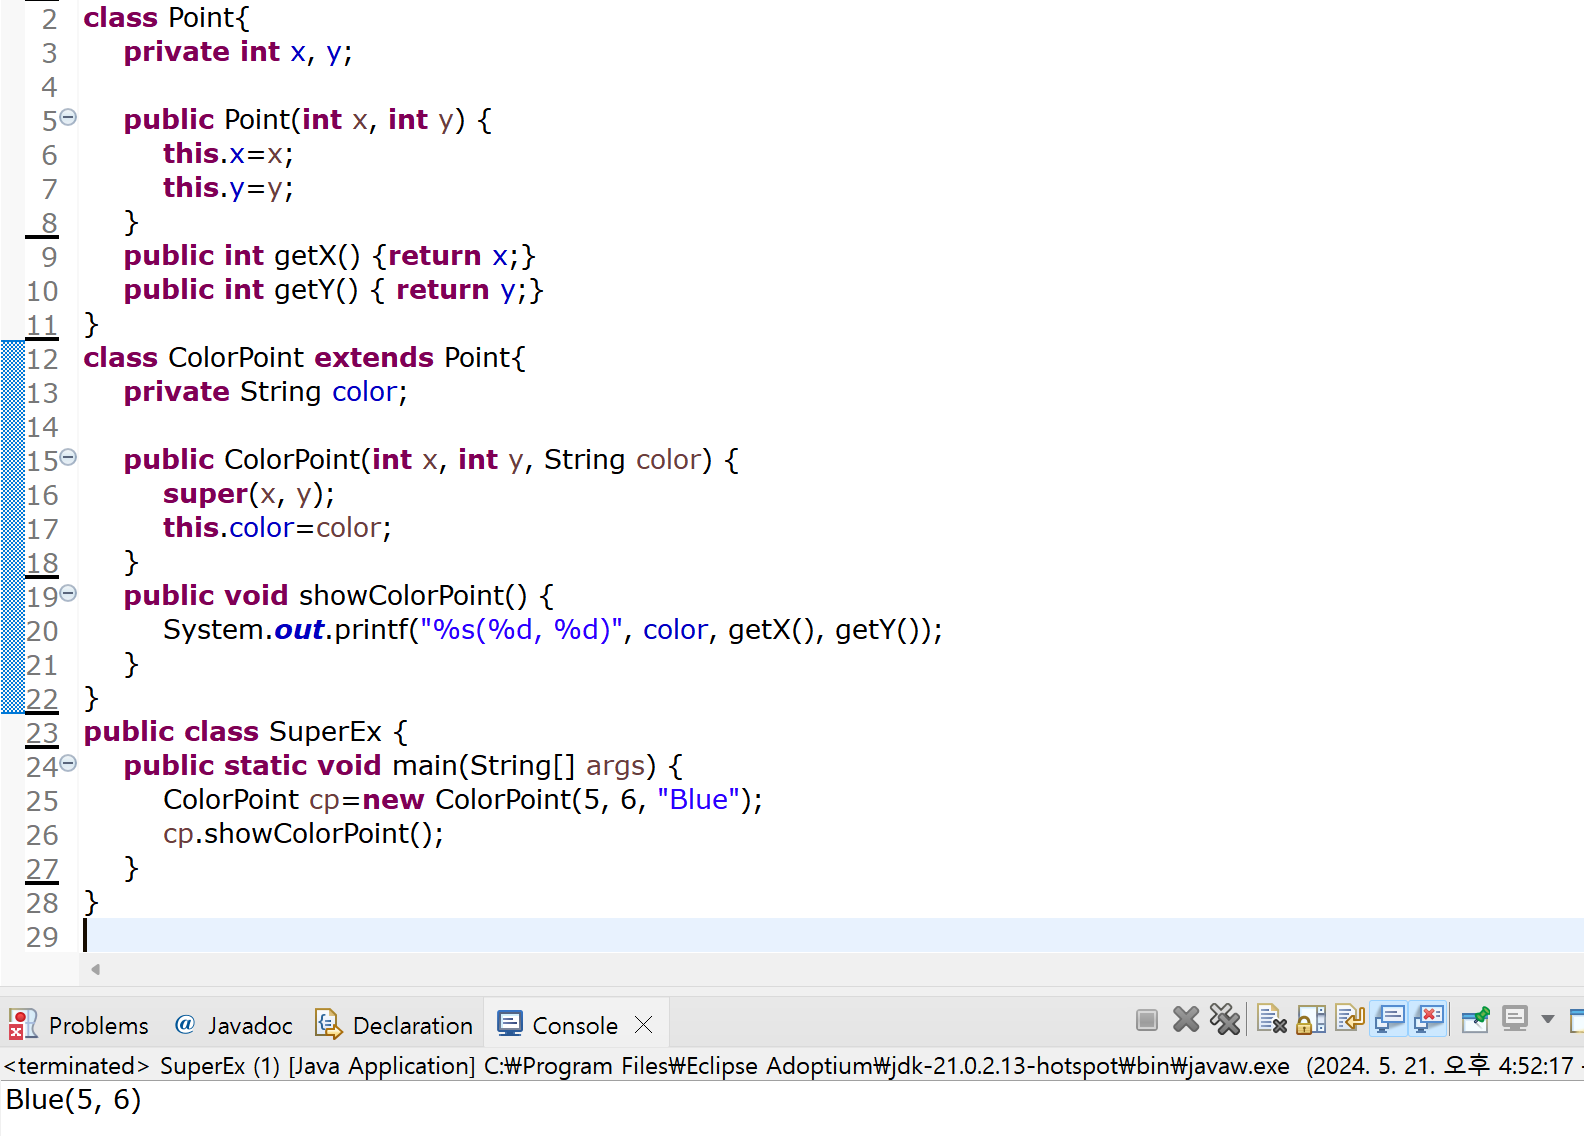1584x1136 pixels.
Task: Click the Javadoc @ icon
Action: [x=185, y=1024]
